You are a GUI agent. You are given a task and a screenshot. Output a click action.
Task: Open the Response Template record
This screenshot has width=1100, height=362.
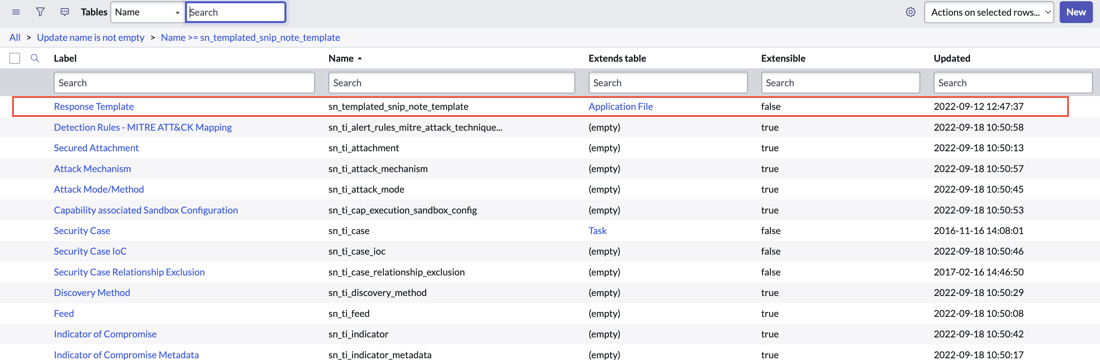tap(94, 107)
